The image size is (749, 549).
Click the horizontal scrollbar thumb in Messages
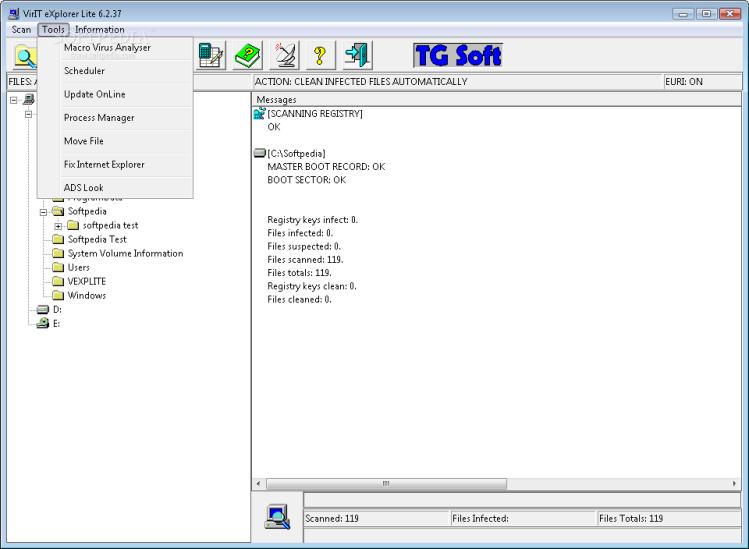click(386, 484)
